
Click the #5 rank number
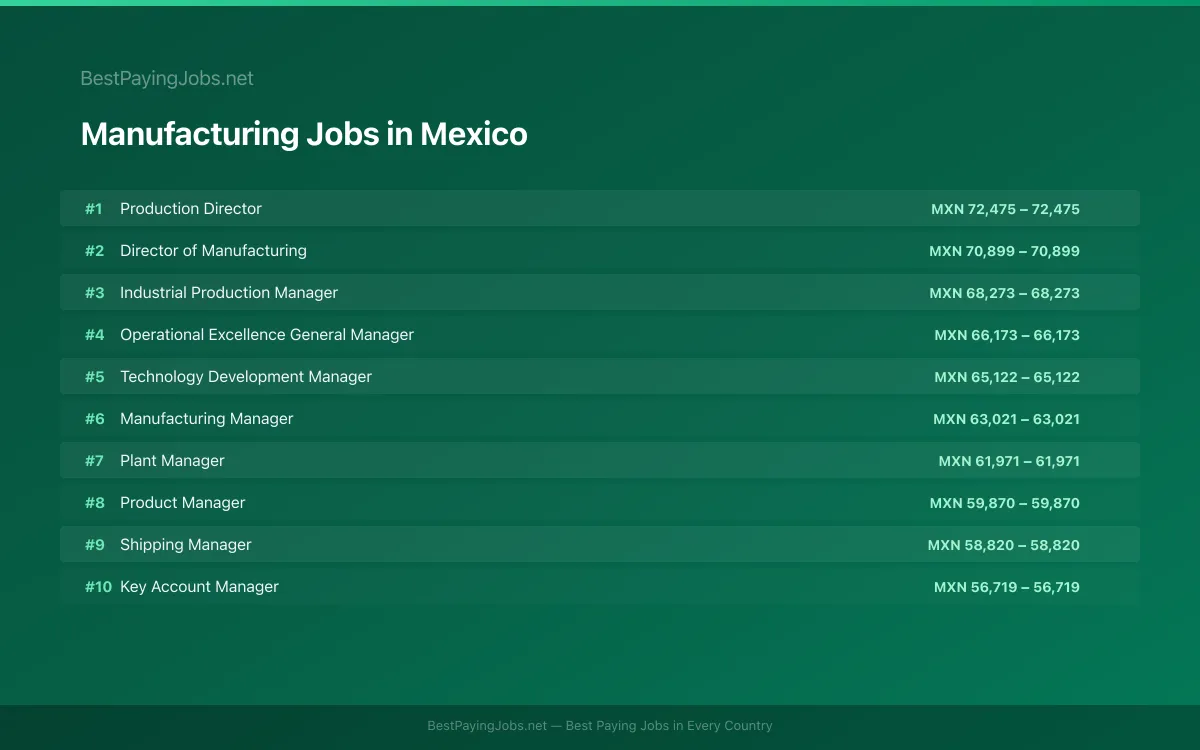[x=94, y=377]
